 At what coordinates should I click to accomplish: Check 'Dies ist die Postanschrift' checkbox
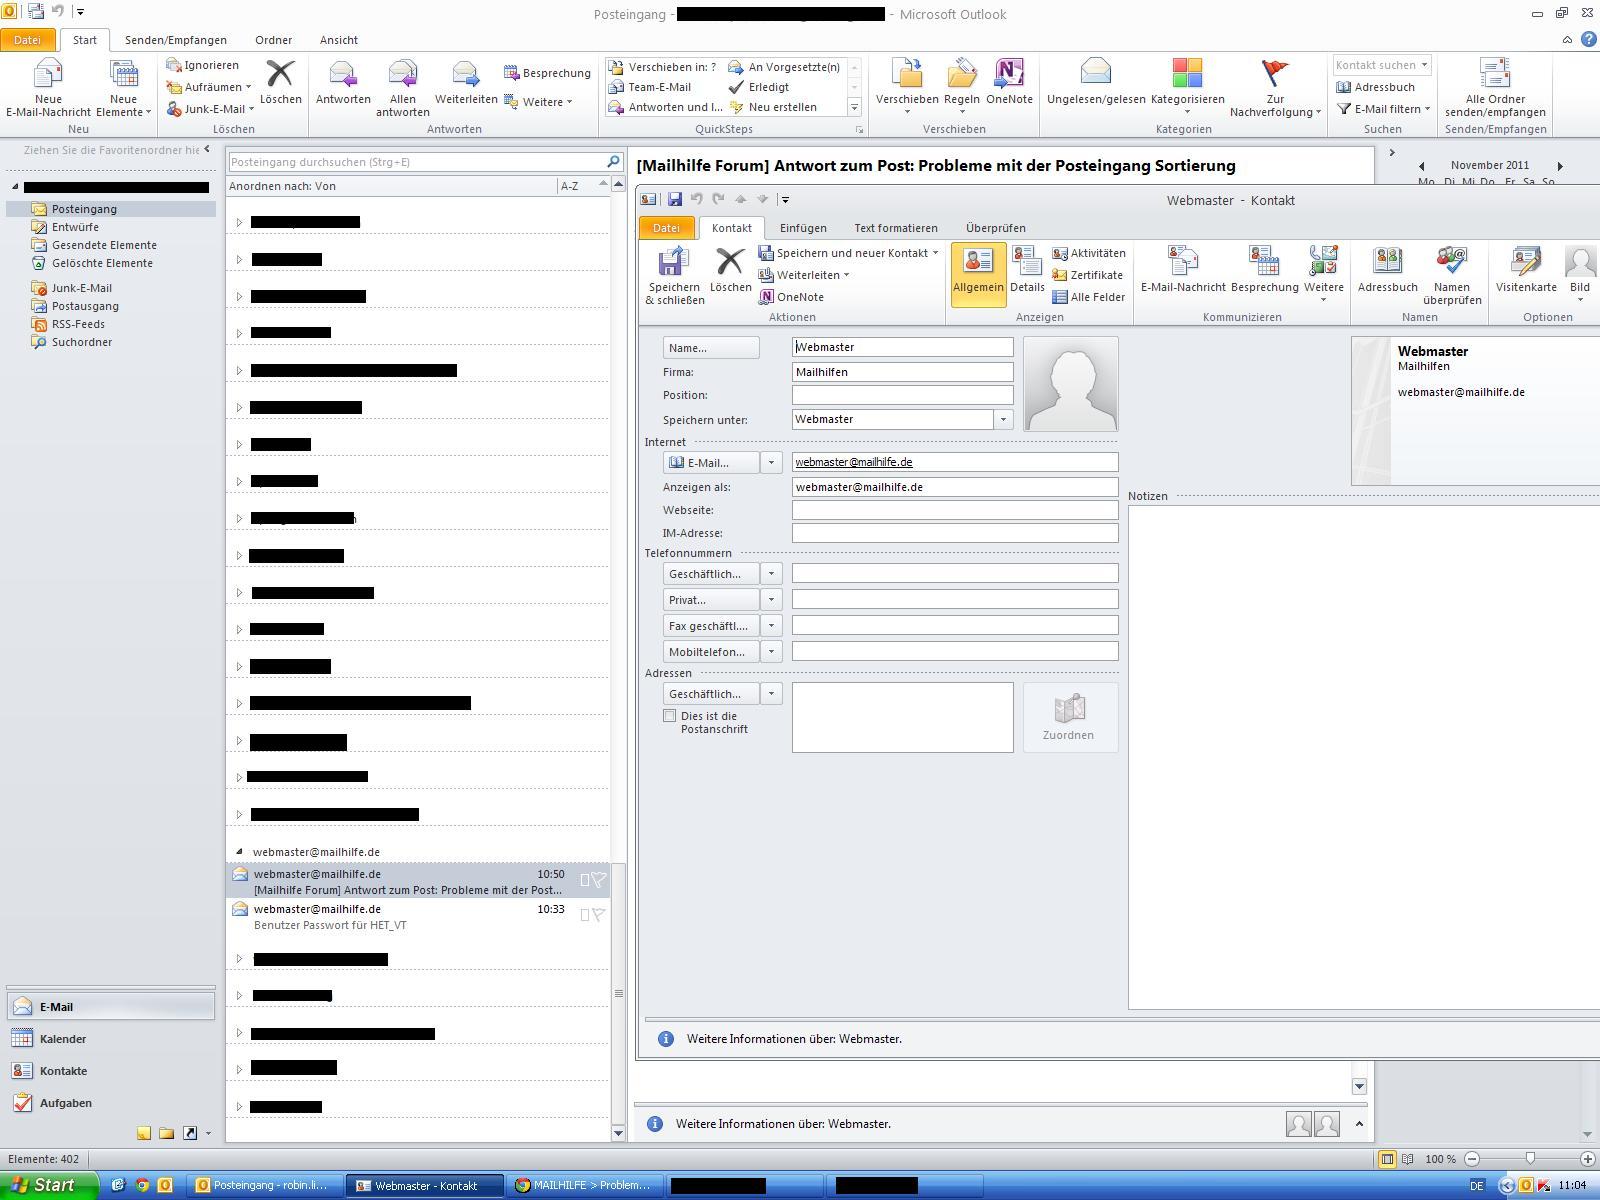click(x=669, y=716)
